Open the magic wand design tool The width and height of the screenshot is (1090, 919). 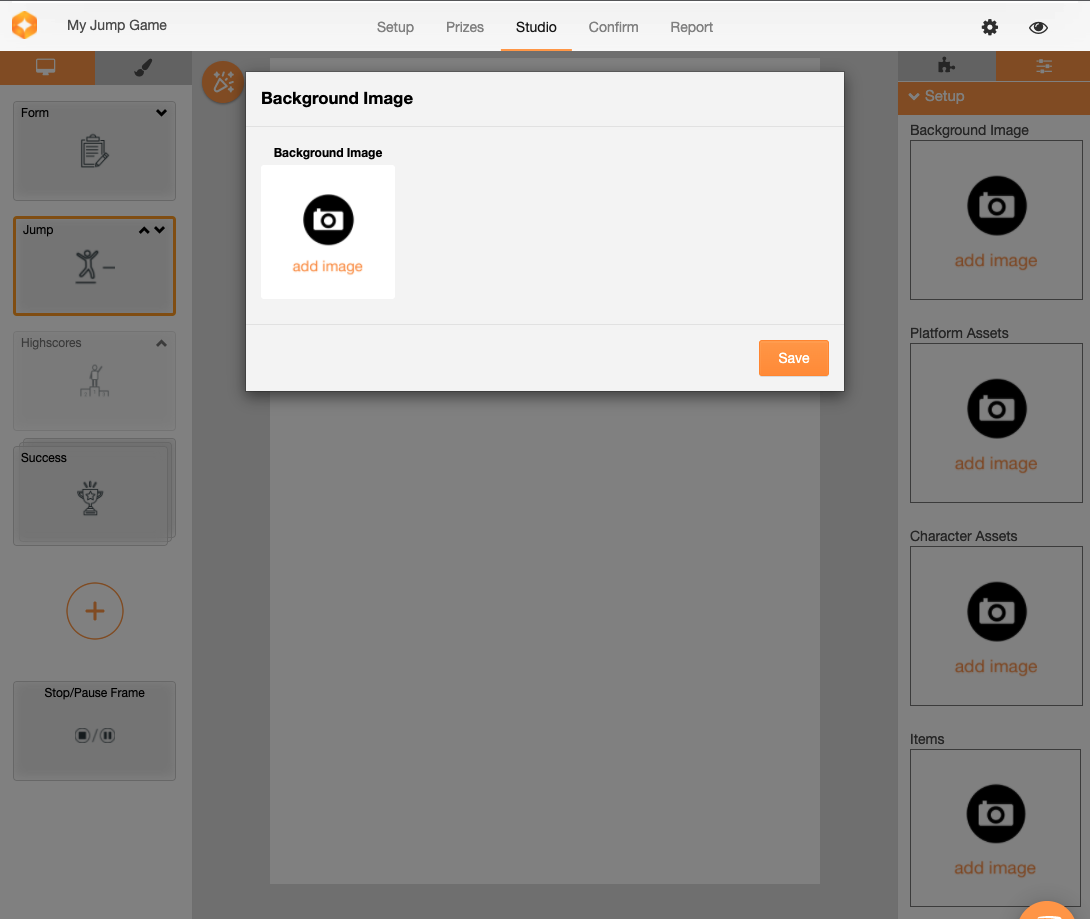point(222,82)
